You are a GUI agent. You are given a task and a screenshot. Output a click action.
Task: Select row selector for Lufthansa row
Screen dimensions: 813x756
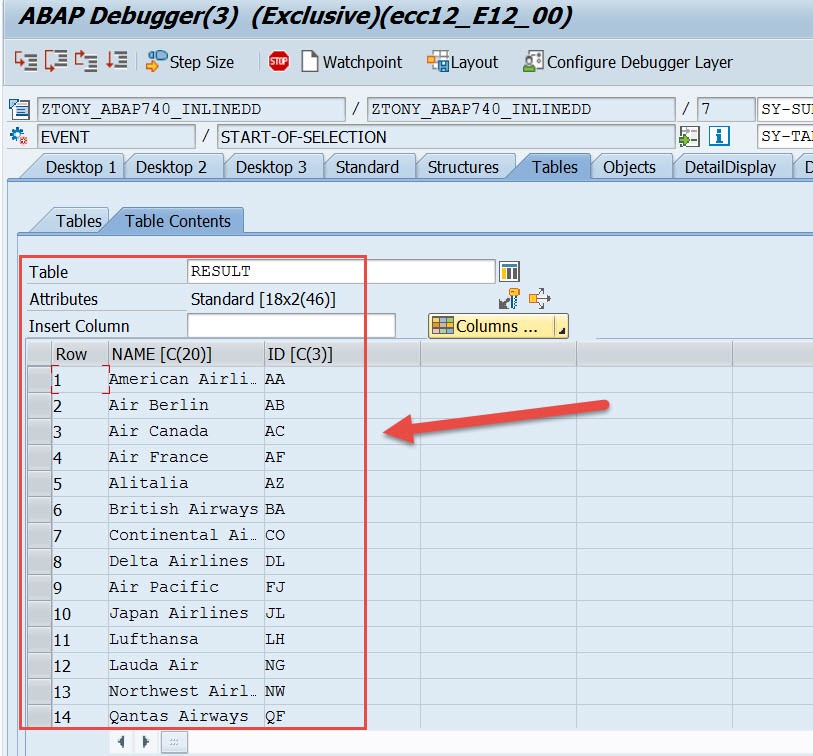39,639
